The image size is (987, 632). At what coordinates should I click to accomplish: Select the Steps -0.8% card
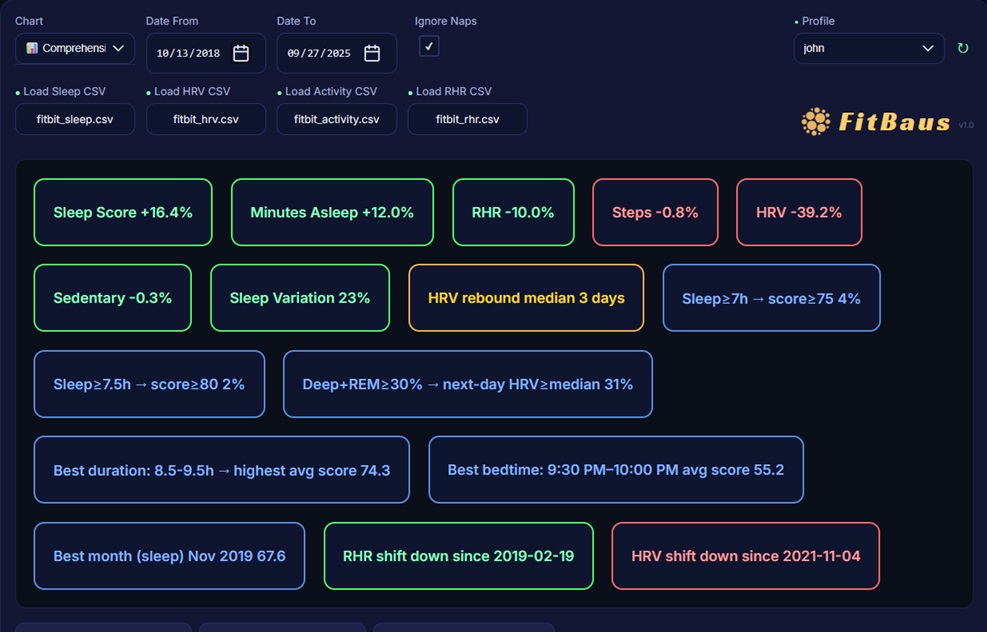click(x=655, y=212)
